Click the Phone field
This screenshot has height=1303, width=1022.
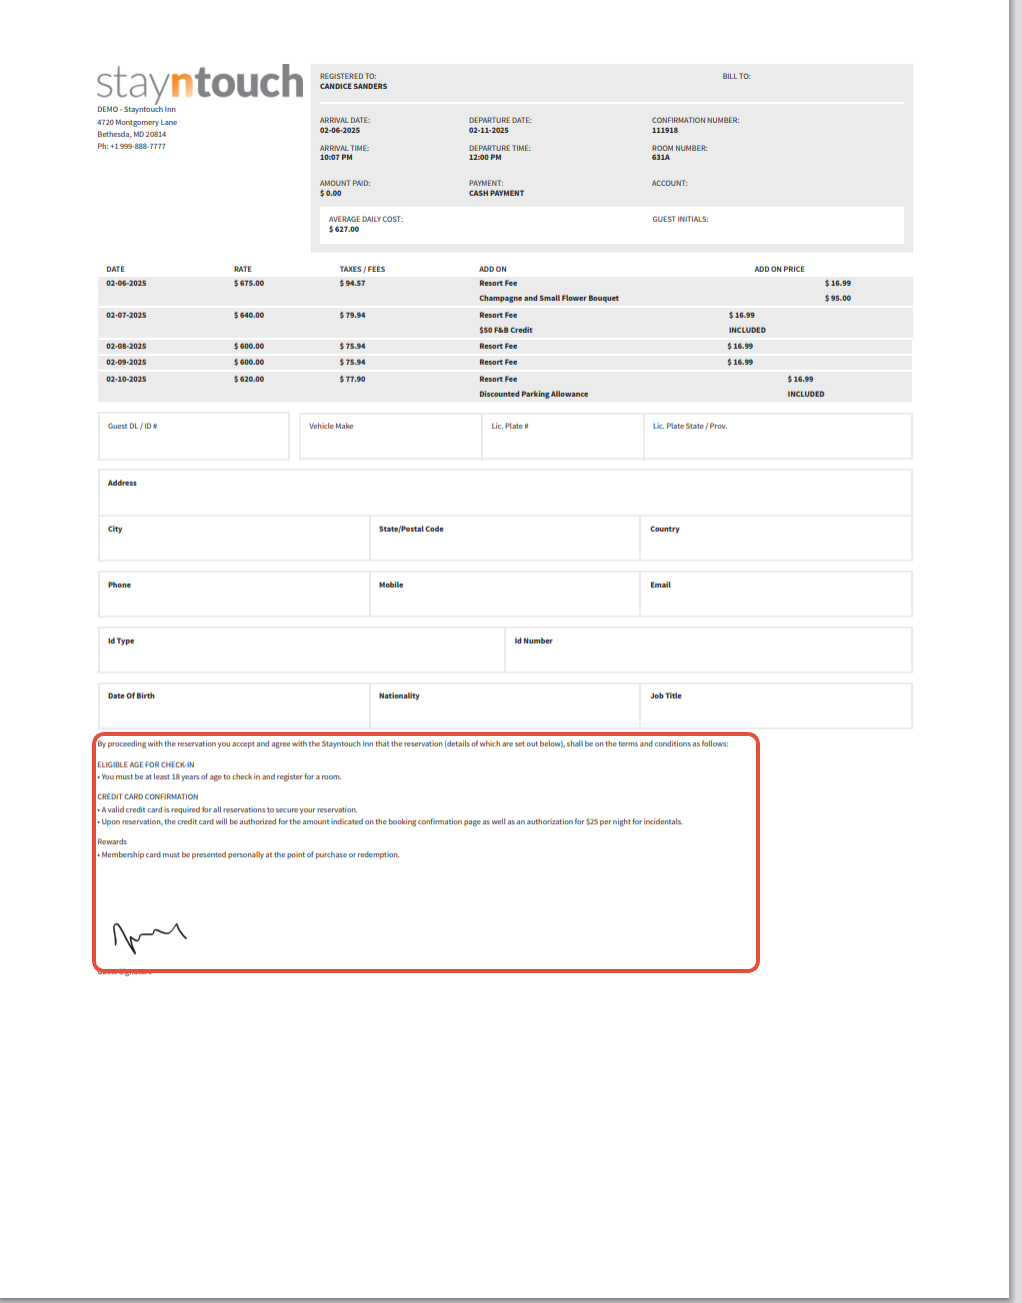(x=234, y=594)
